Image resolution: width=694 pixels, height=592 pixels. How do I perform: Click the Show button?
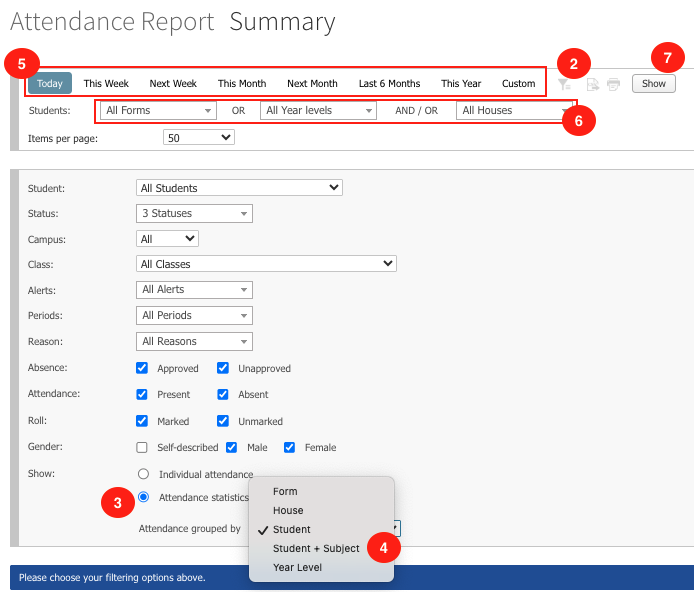coord(653,84)
